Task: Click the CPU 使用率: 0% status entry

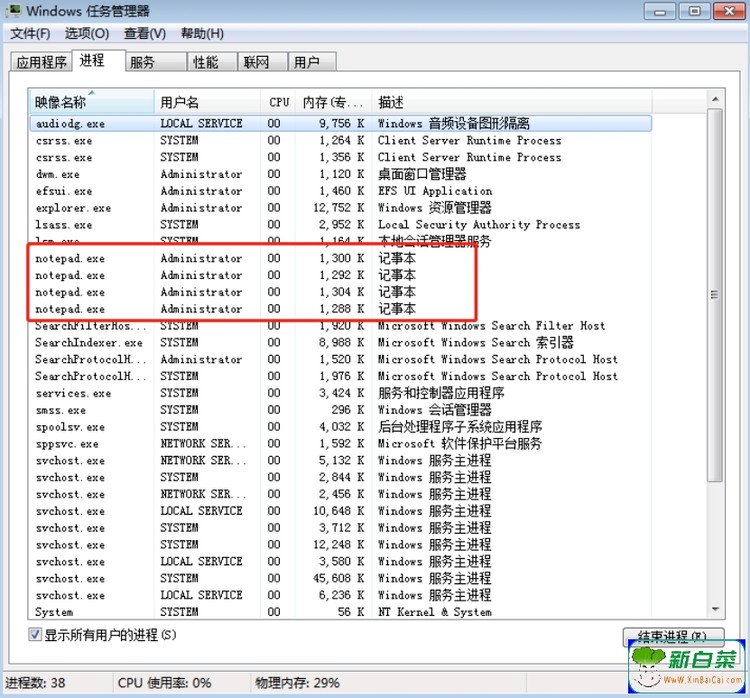Action: click(x=165, y=683)
